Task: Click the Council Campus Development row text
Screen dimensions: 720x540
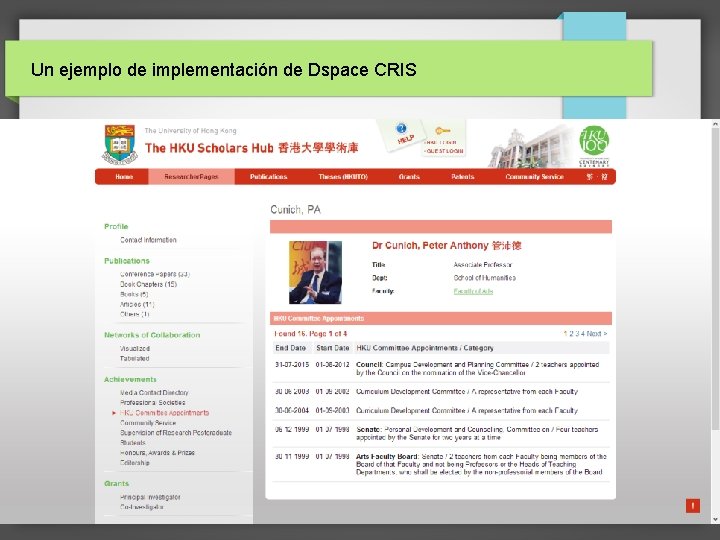Action: tap(478, 368)
